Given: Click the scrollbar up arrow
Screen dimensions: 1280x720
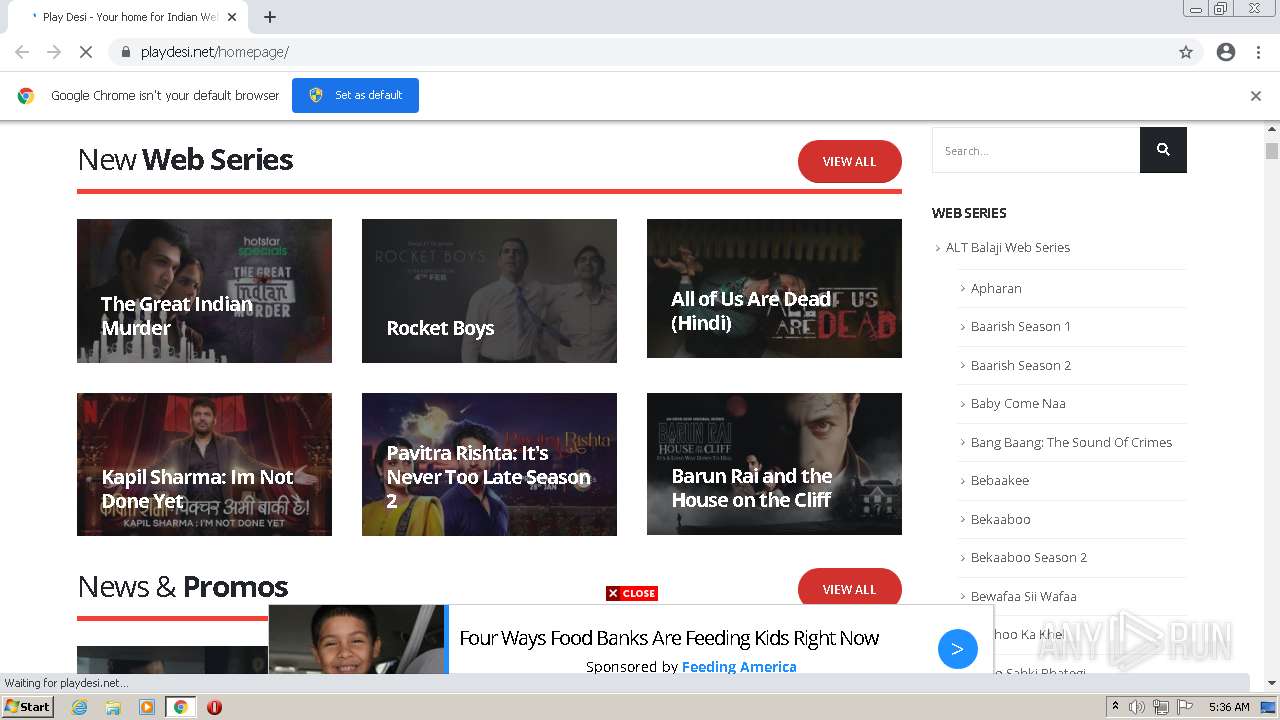Looking at the screenshot, I should coord(1272,130).
